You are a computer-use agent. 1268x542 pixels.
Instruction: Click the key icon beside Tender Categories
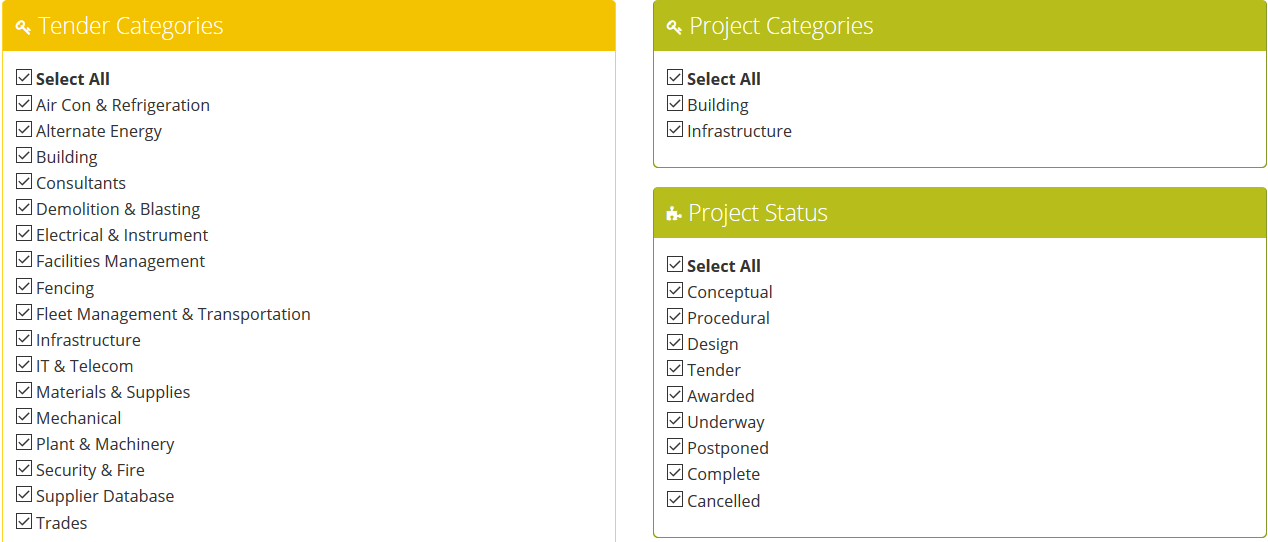click(x=23, y=27)
